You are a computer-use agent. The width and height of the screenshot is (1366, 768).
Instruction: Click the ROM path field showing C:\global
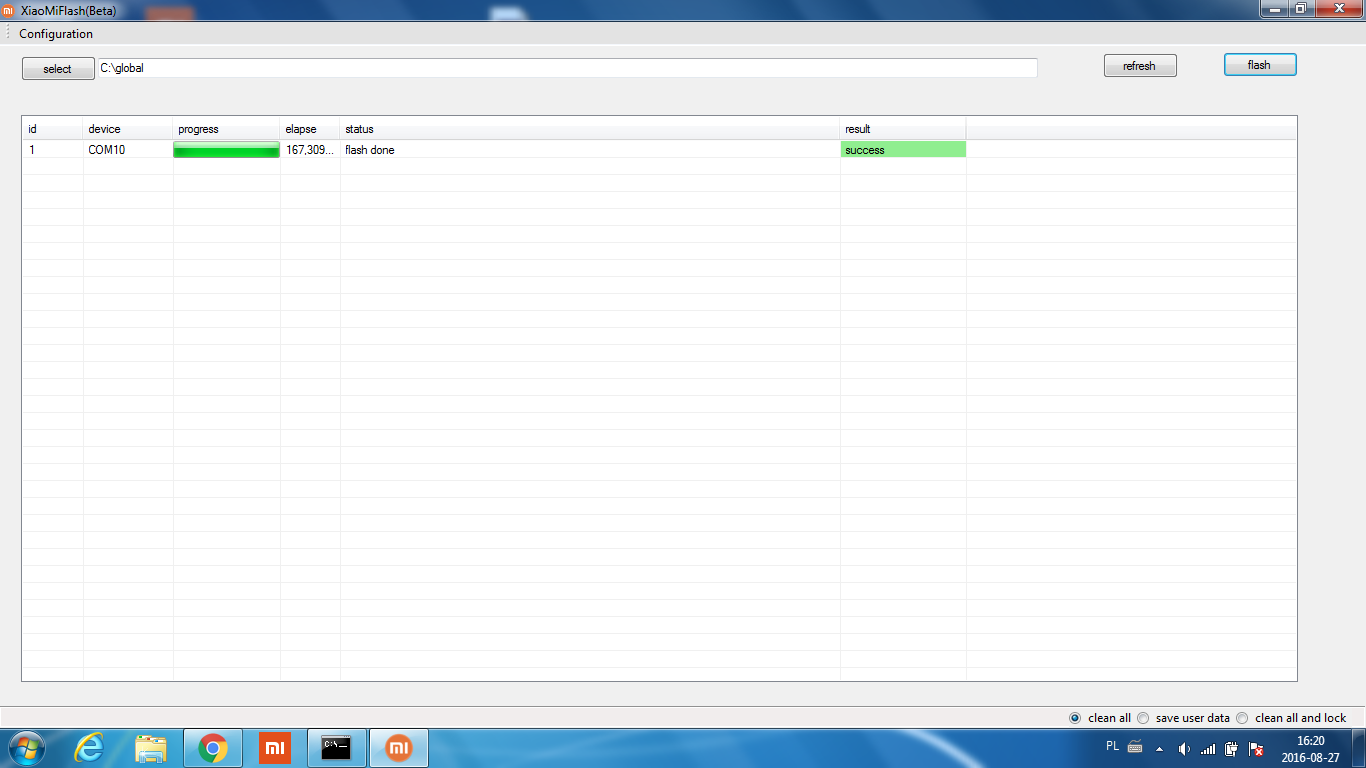click(566, 68)
